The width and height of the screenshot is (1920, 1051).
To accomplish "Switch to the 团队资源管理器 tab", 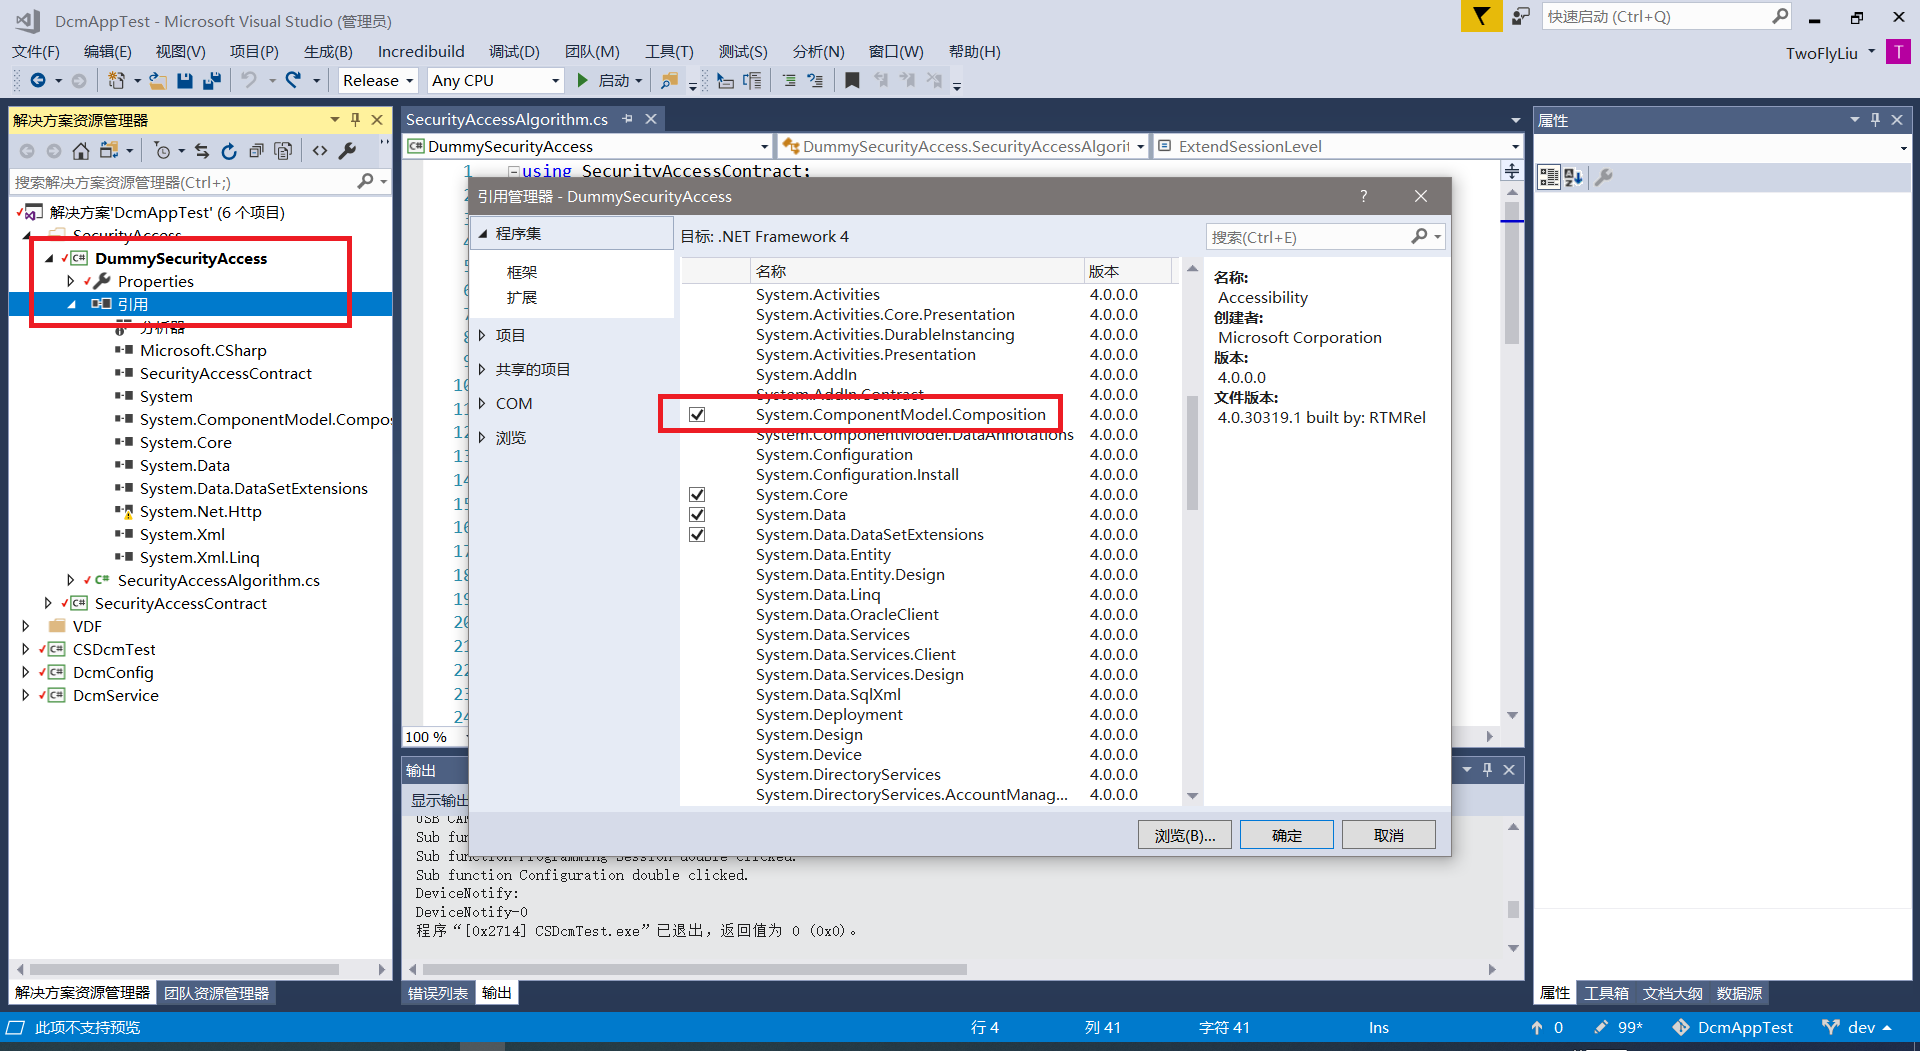I will [x=217, y=993].
